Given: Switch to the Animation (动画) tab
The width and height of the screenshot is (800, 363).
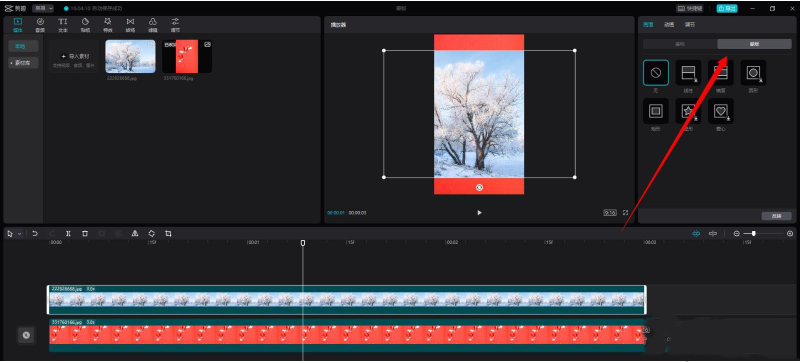Looking at the screenshot, I should pyautogui.click(x=669, y=25).
